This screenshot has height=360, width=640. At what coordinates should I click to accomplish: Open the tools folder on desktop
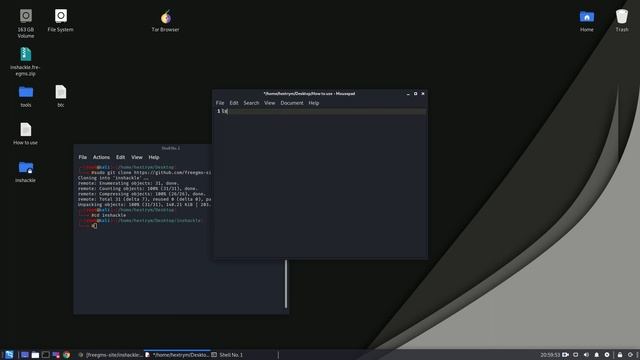(x=26, y=96)
